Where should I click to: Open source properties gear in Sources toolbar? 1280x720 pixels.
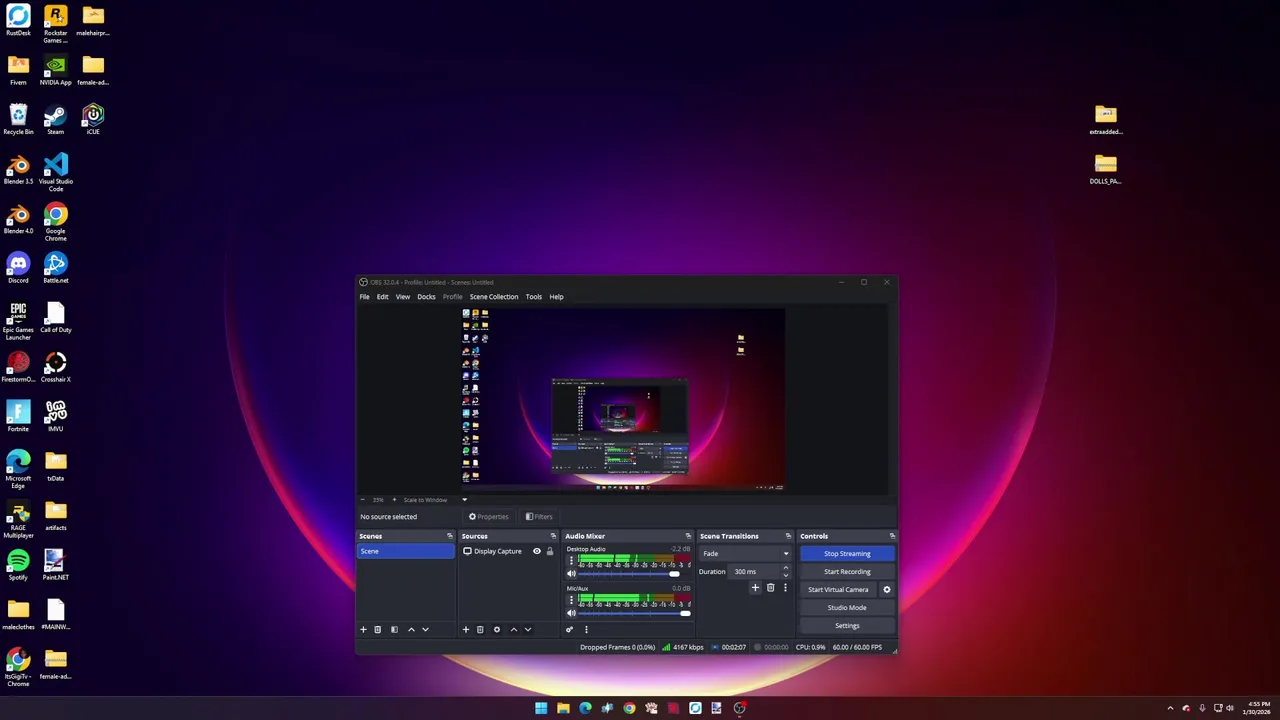coord(496,630)
